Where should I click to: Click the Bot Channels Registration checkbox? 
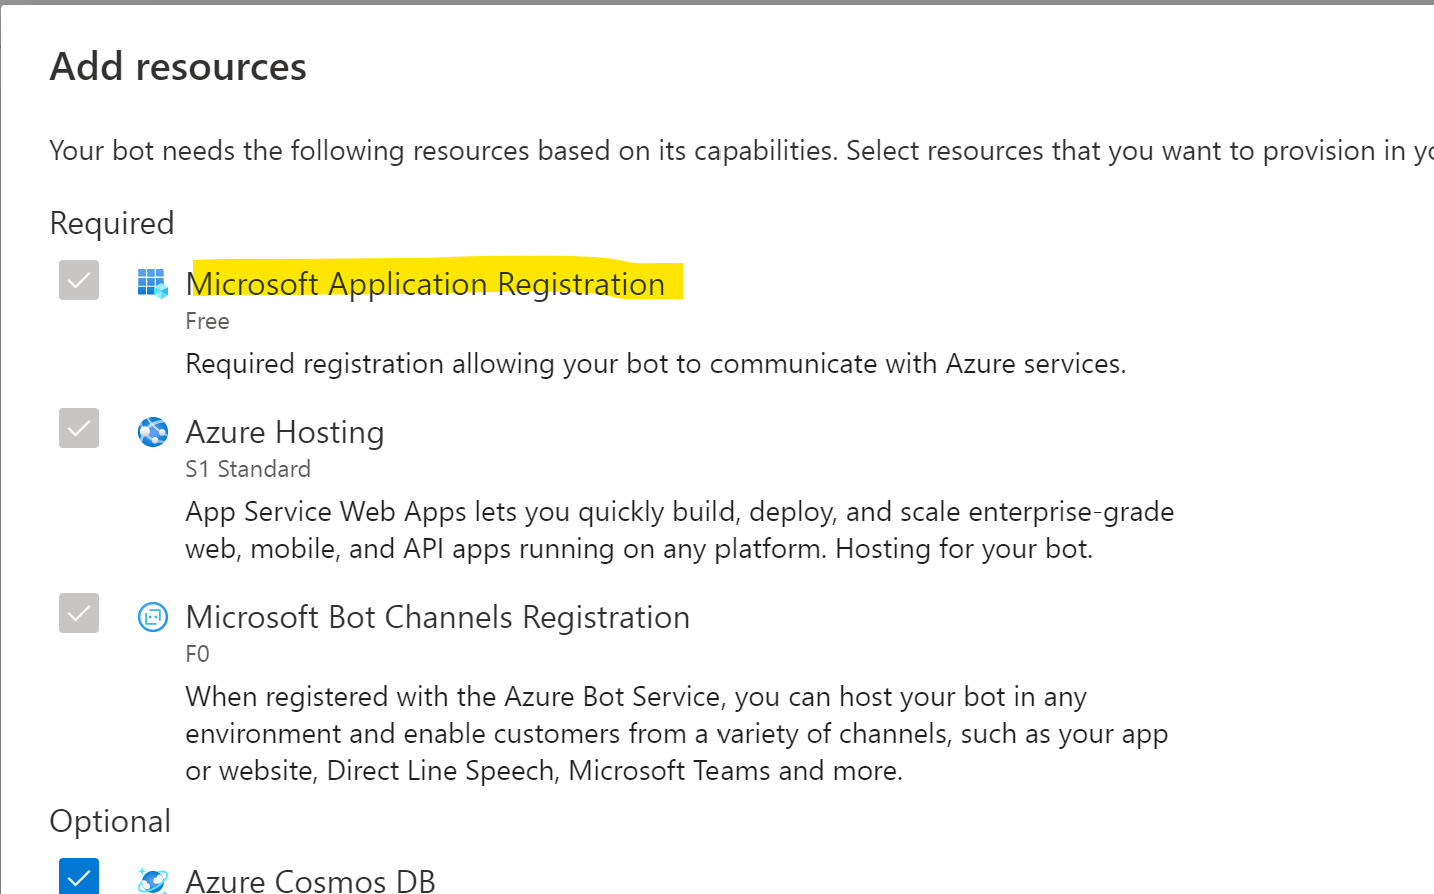tap(78, 613)
